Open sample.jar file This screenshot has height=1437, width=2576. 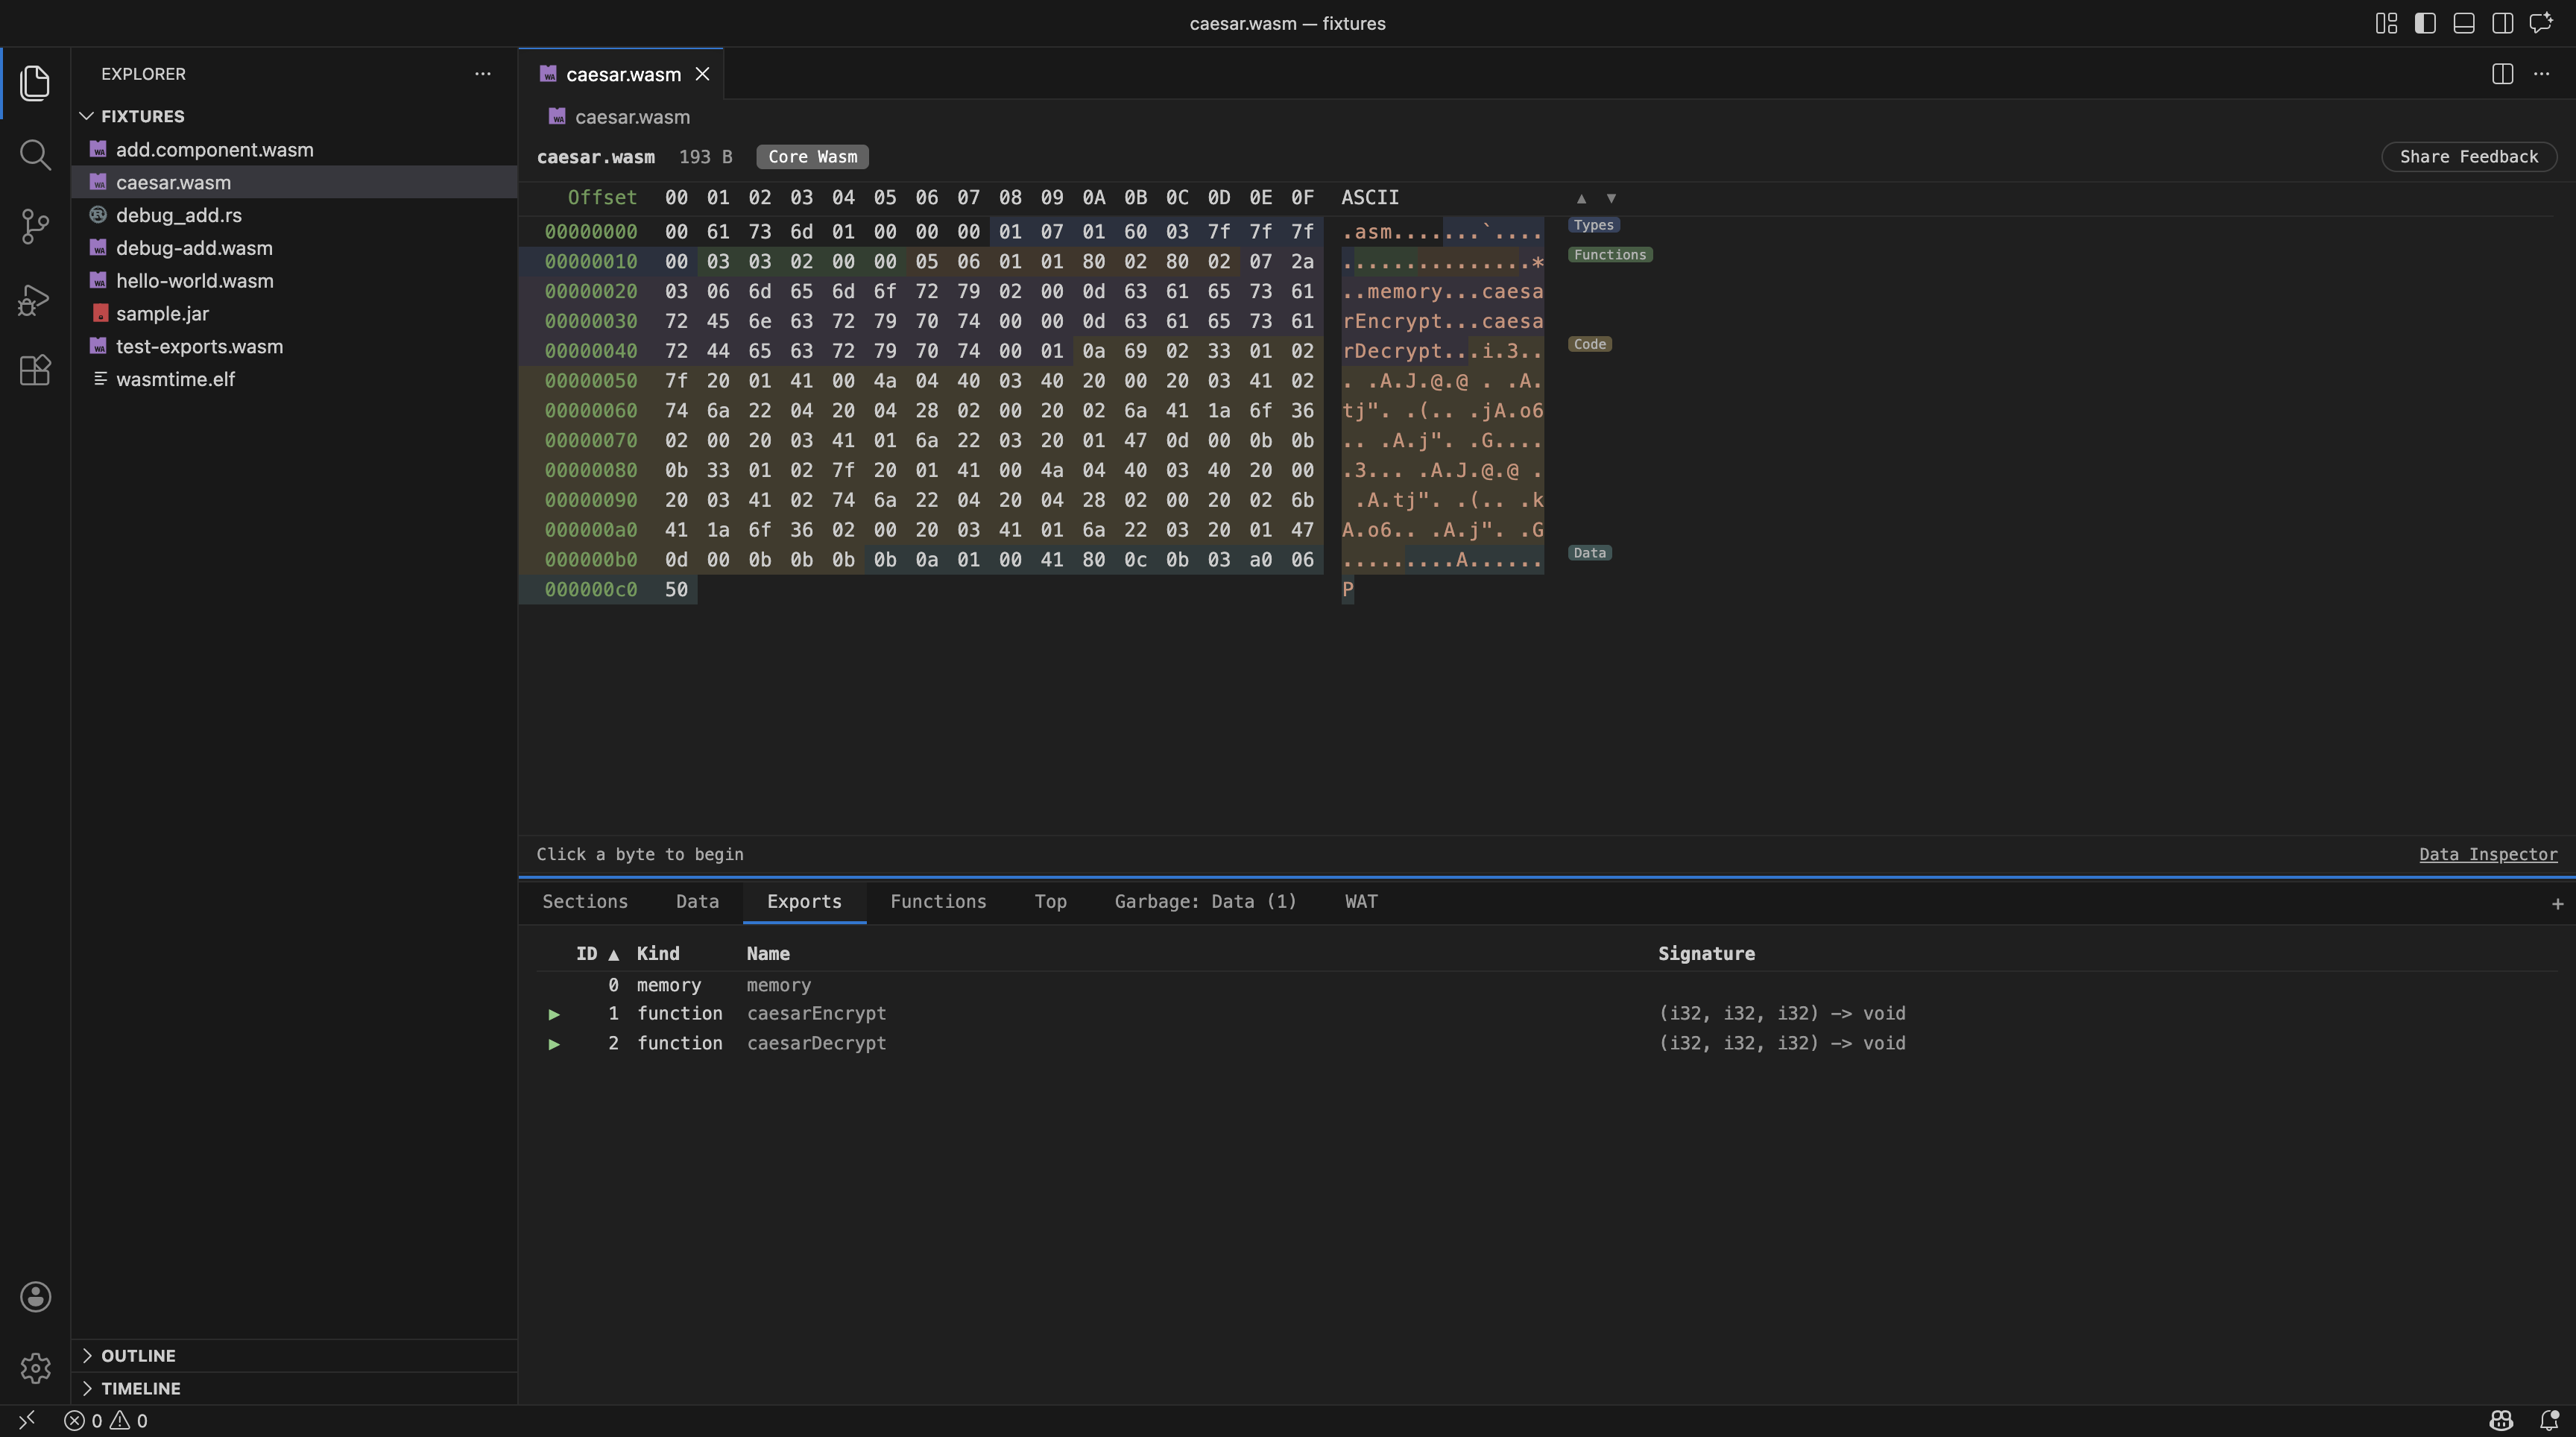294,314
